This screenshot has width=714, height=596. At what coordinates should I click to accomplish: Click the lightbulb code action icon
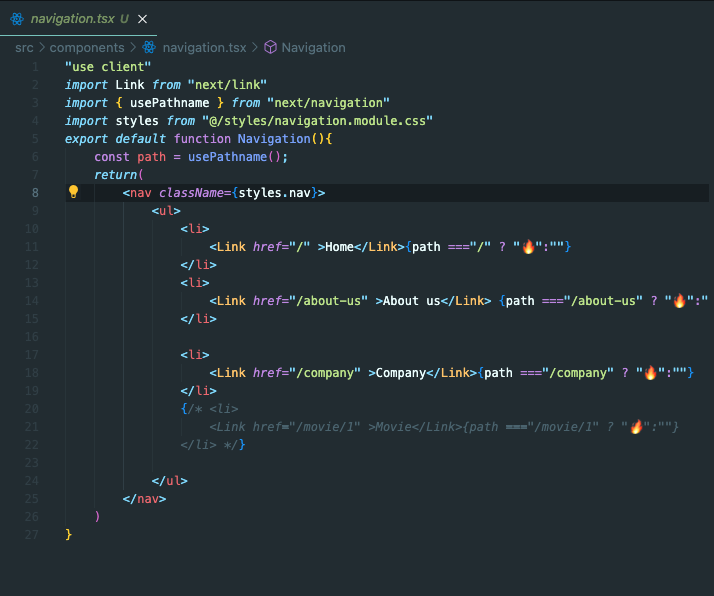click(73, 192)
